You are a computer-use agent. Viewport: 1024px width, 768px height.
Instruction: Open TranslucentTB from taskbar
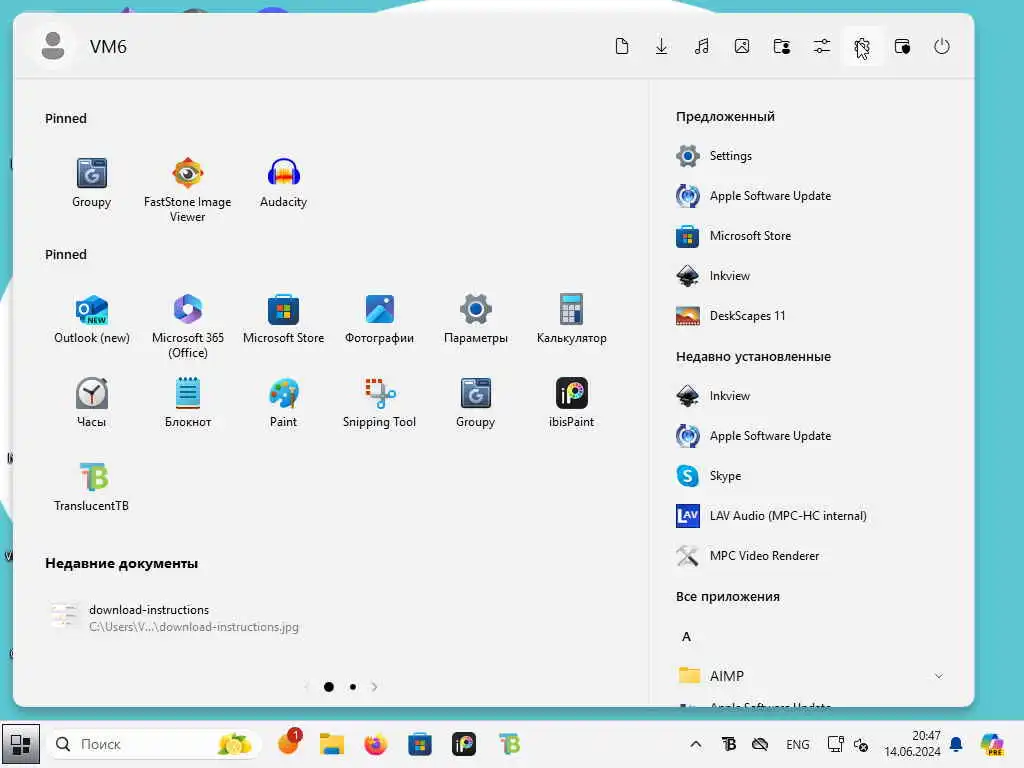point(509,744)
